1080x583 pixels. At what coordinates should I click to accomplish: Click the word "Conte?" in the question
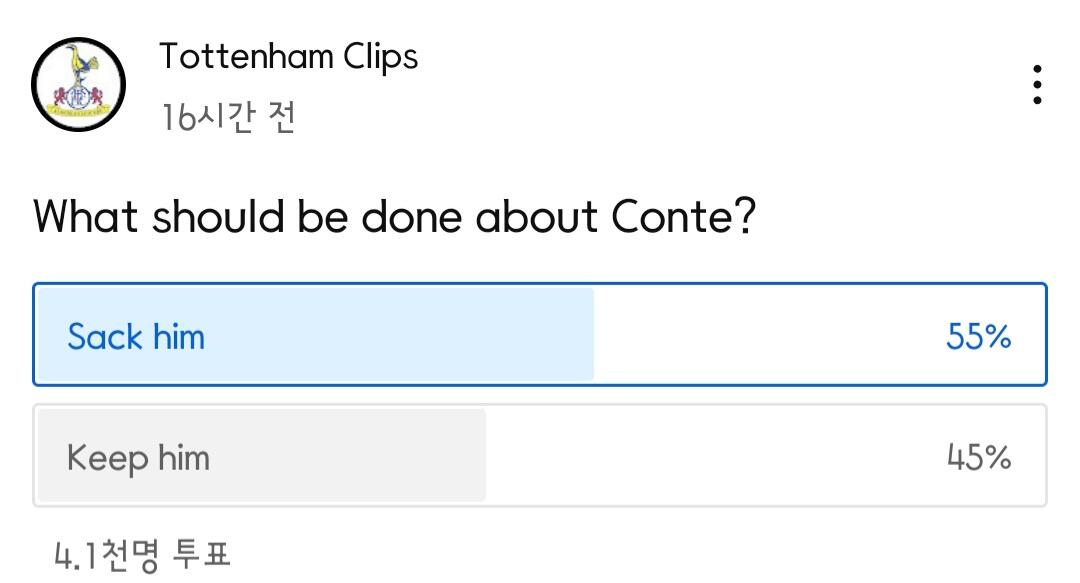(x=682, y=216)
